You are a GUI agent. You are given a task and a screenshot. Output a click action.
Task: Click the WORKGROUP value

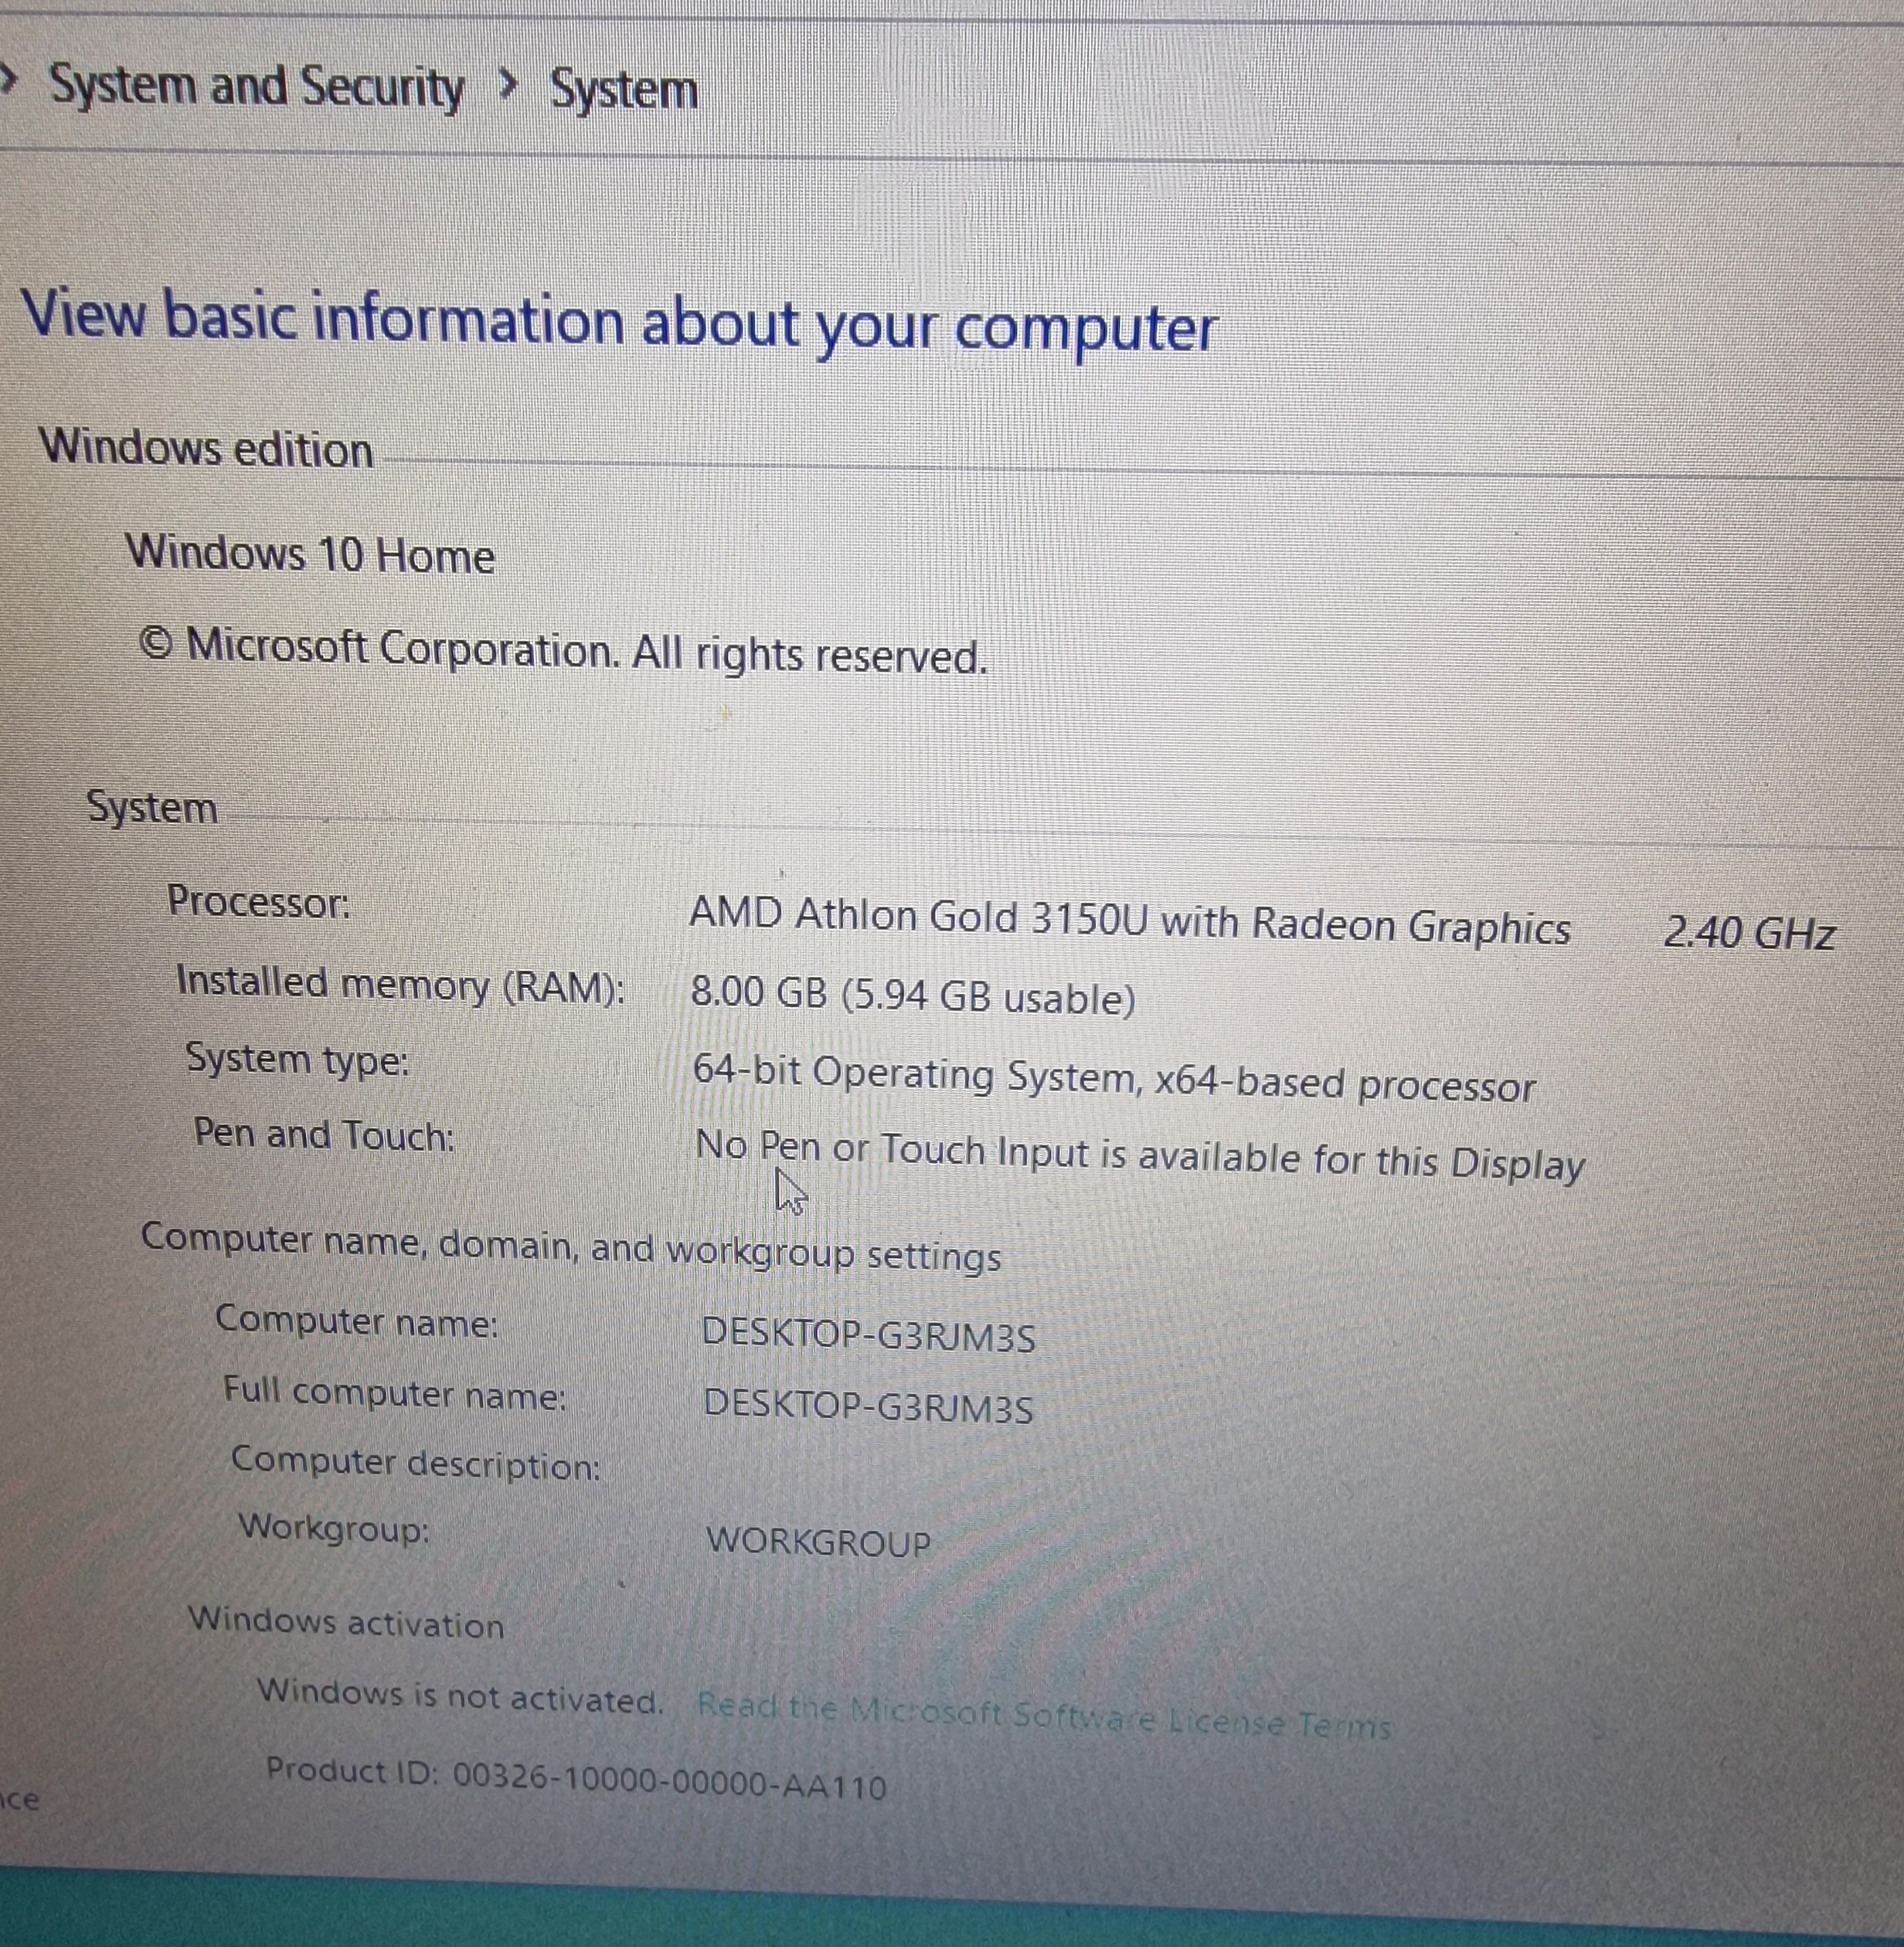[x=818, y=1541]
